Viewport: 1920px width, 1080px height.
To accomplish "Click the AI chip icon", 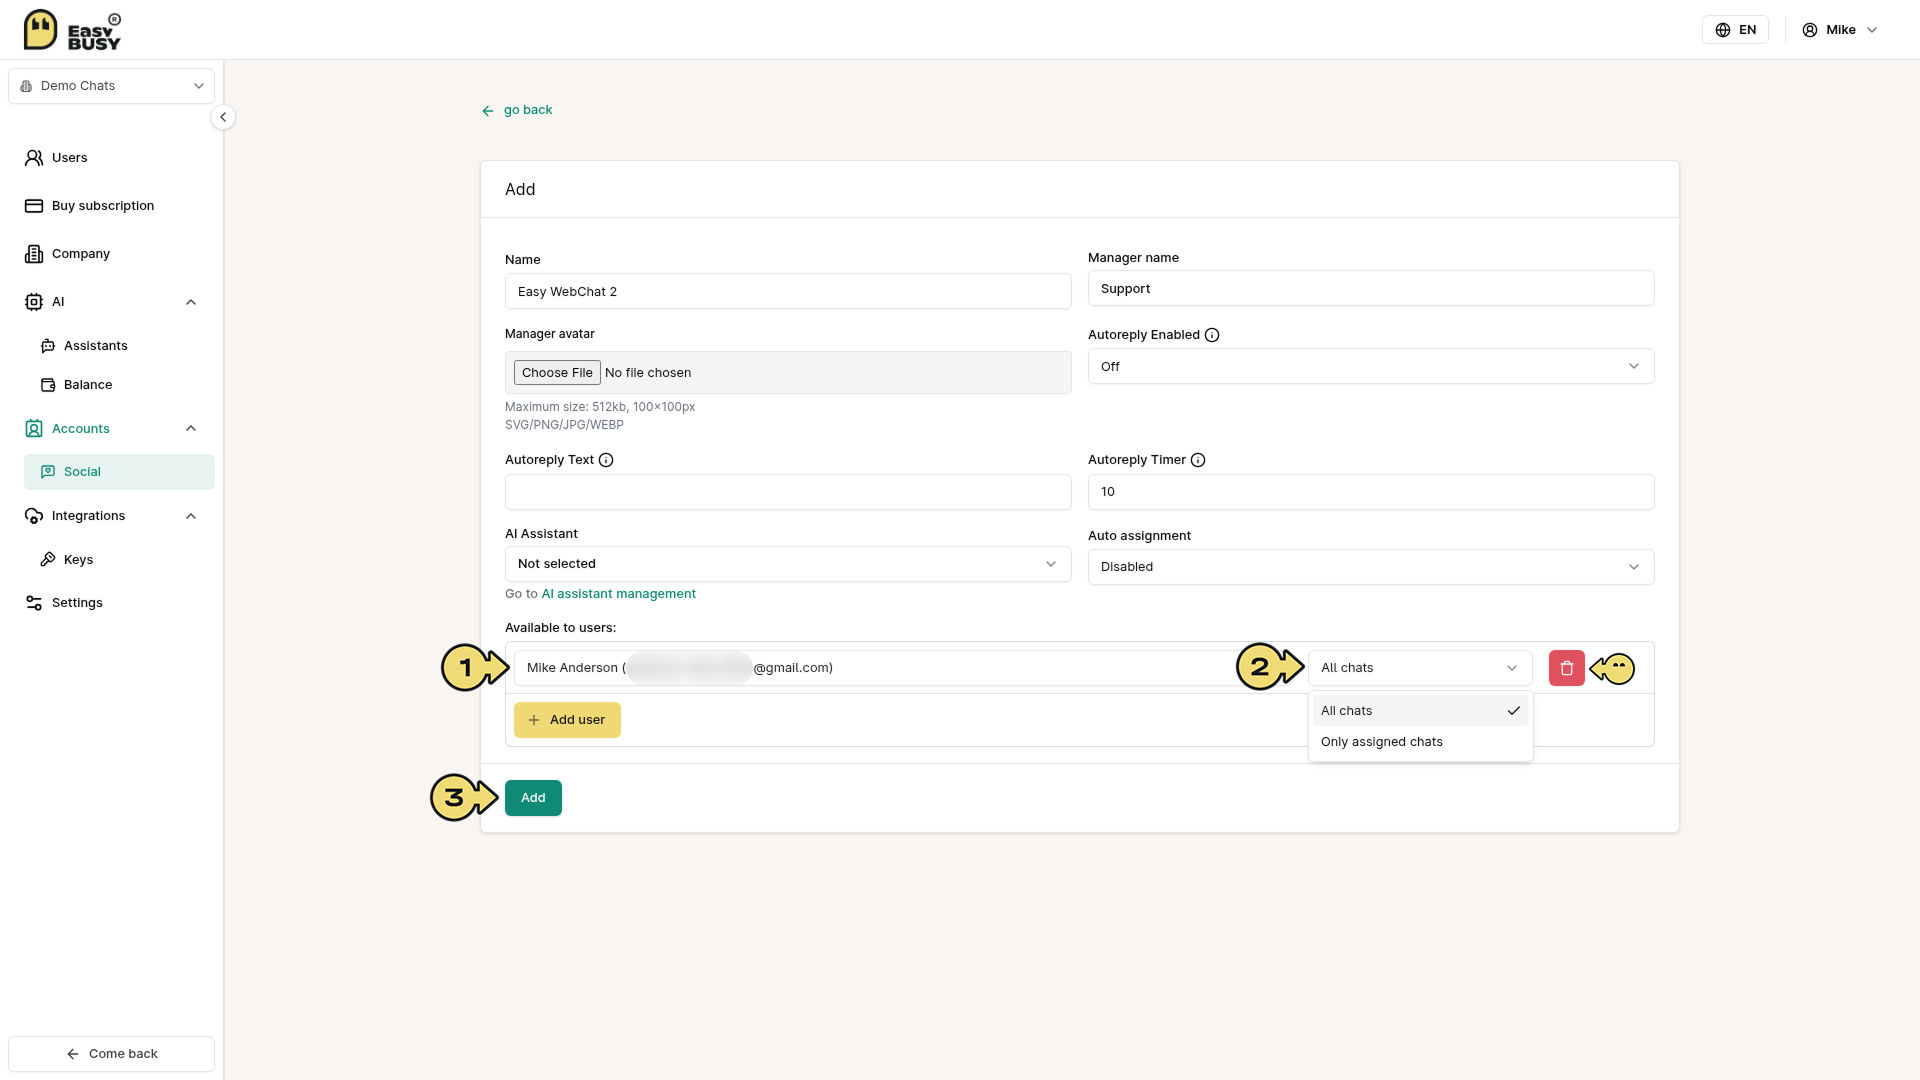I will coord(34,302).
